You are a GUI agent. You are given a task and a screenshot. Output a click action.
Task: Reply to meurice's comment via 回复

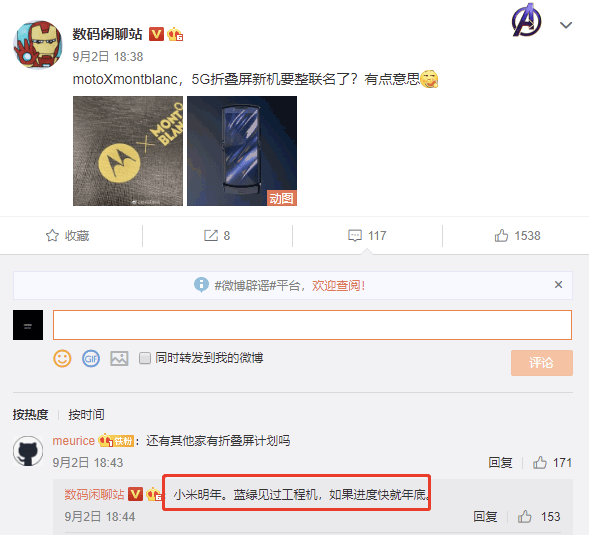(x=500, y=462)
